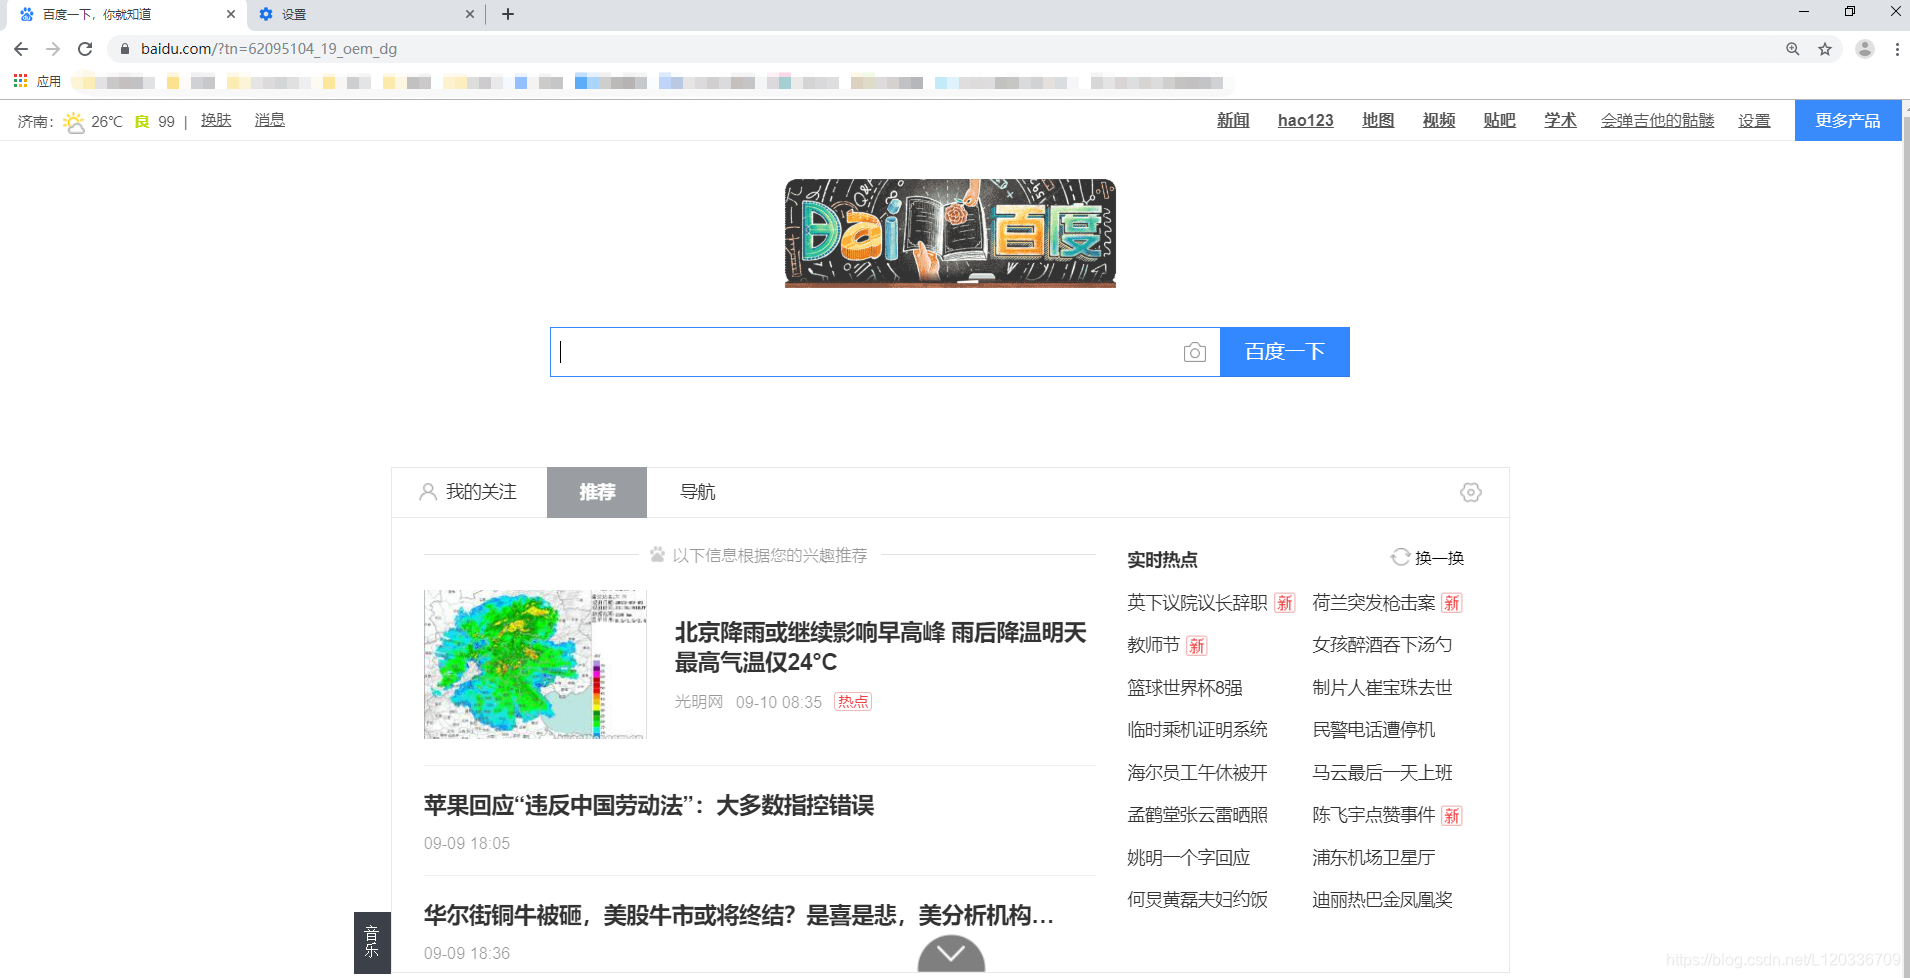
Task: Switch to the 导航 tab
Action: click(x=698, y=492)
